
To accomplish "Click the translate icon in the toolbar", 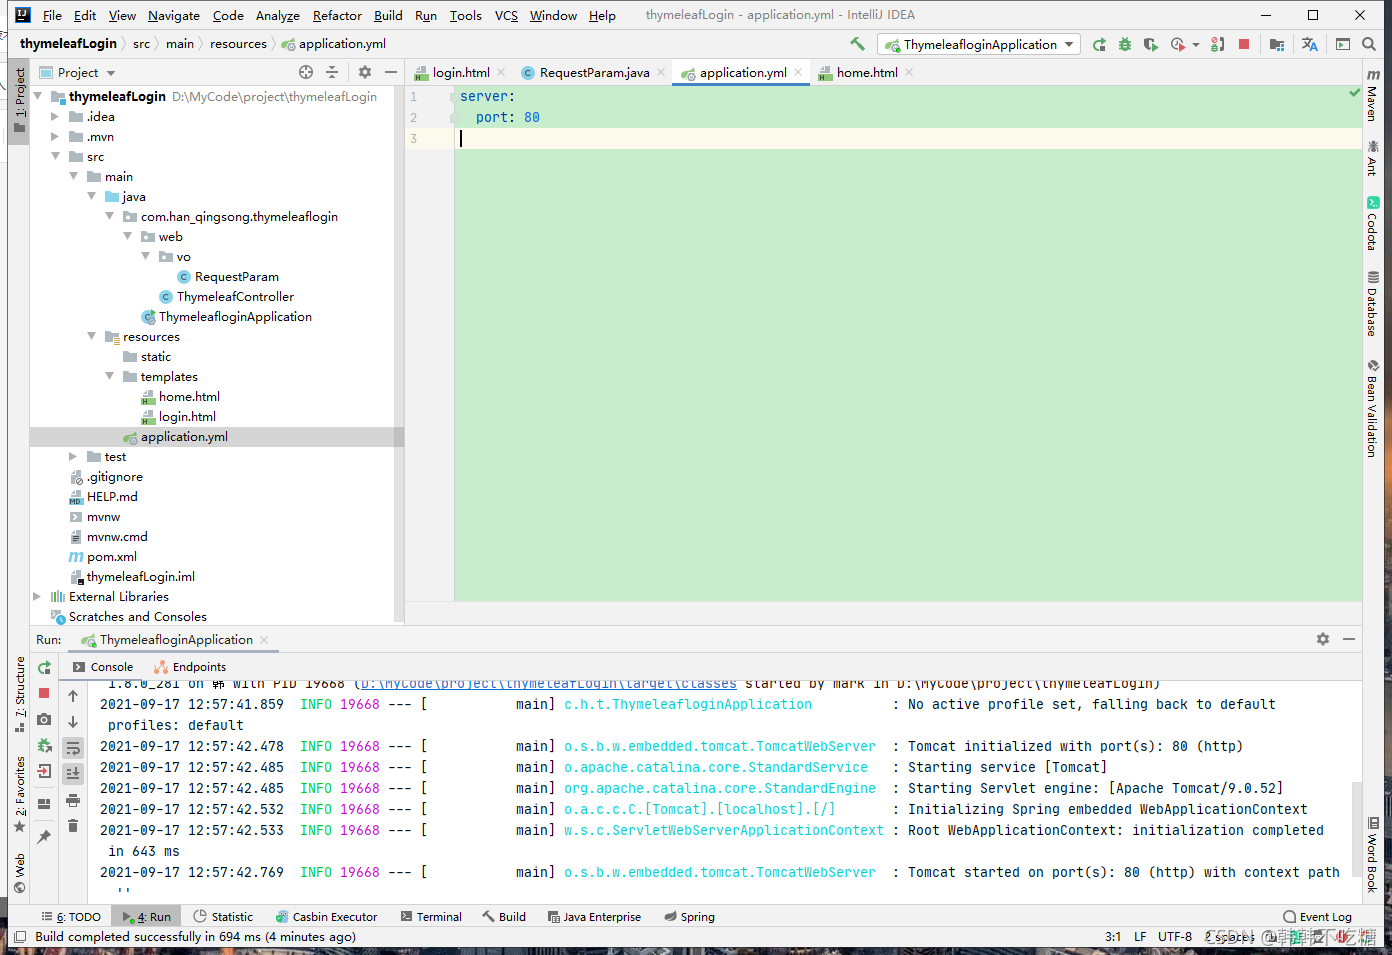I will click(1310, 44).
